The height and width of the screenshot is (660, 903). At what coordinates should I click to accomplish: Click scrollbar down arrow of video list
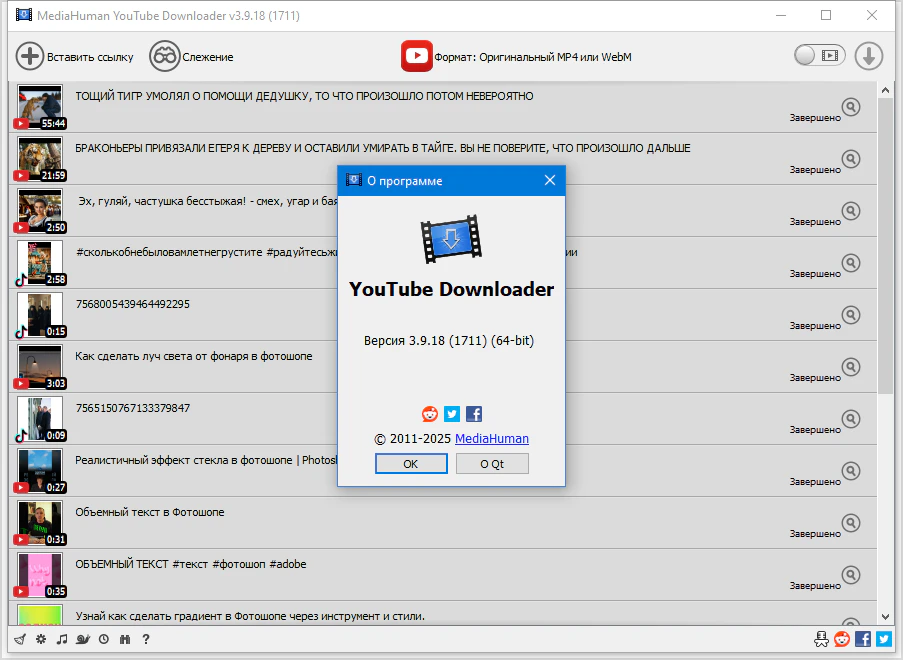(885, 617)
